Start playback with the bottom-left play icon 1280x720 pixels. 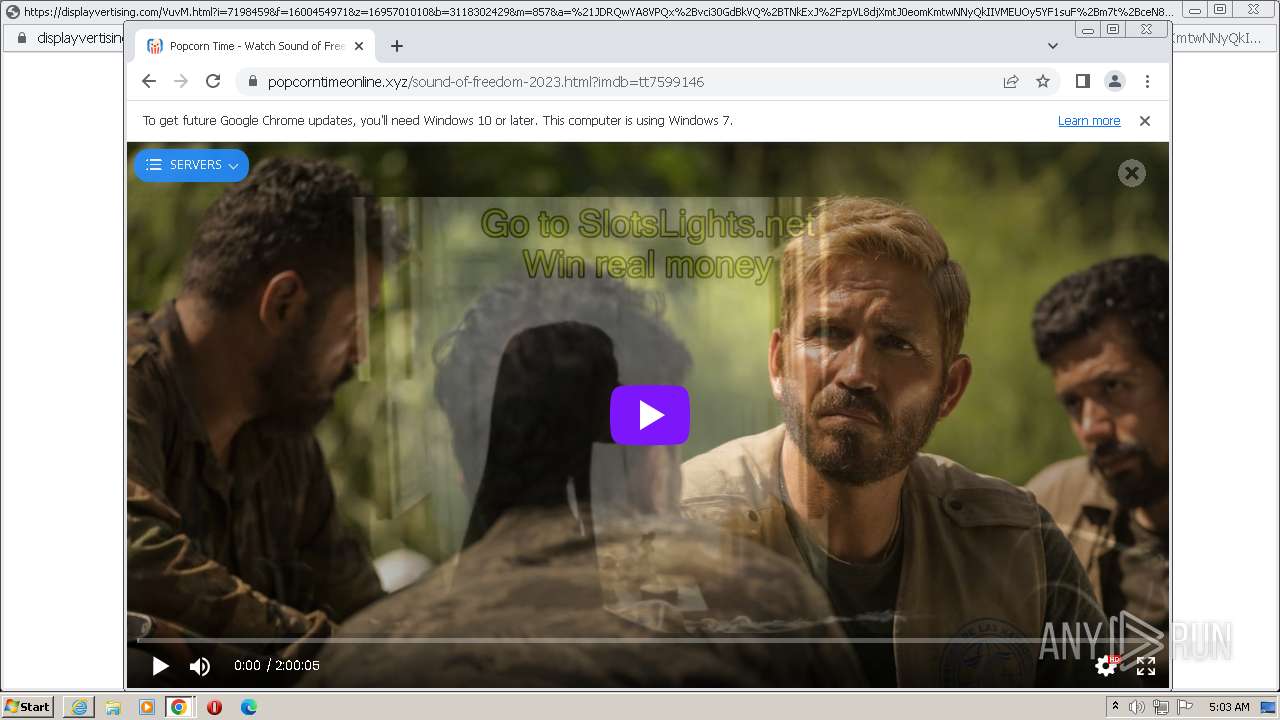pos(160,666)
